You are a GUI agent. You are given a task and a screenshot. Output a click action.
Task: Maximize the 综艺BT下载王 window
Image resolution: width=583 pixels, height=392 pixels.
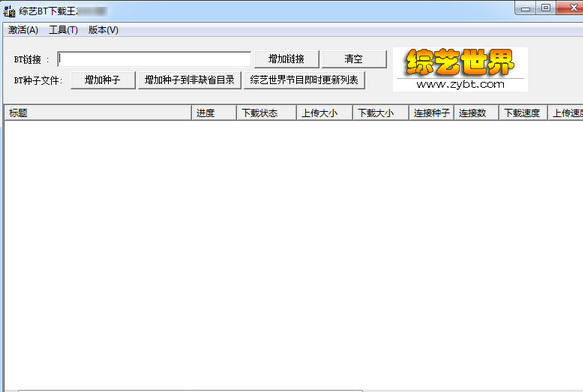[x=545, y=8]
